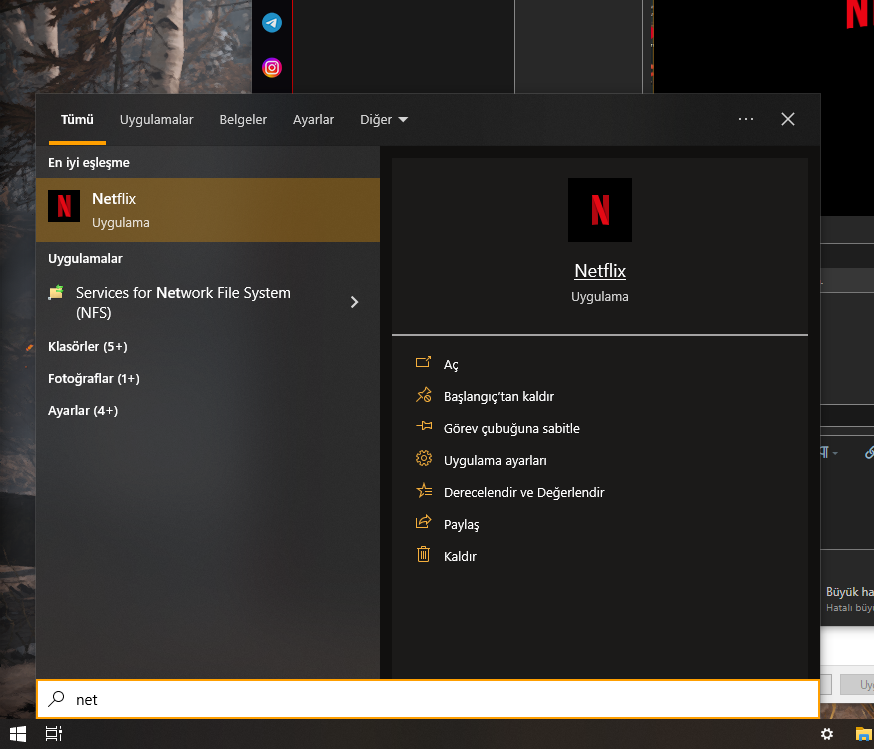Viewport: 874px width, 749px height.
Task: Click the Instagram icon in background sidebar
Action: click(272, 68)
